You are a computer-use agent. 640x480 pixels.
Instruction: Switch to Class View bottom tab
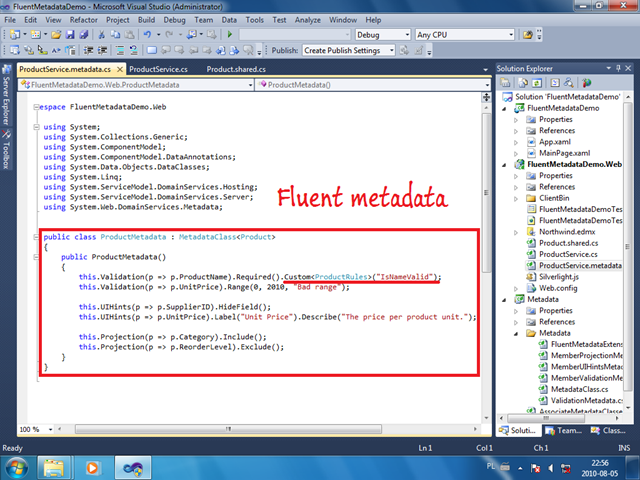609,431
